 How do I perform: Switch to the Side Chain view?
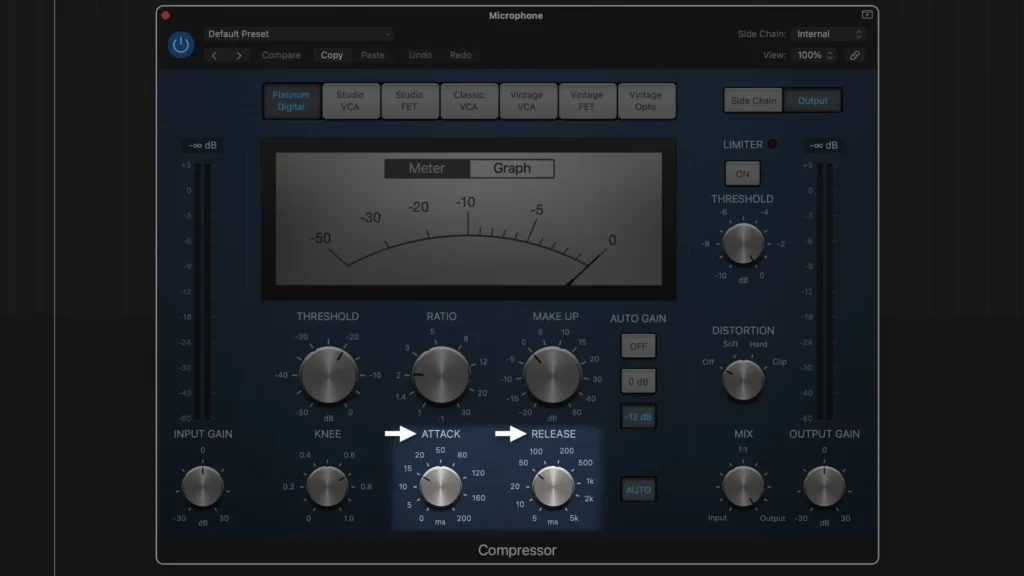click(753, 101)
